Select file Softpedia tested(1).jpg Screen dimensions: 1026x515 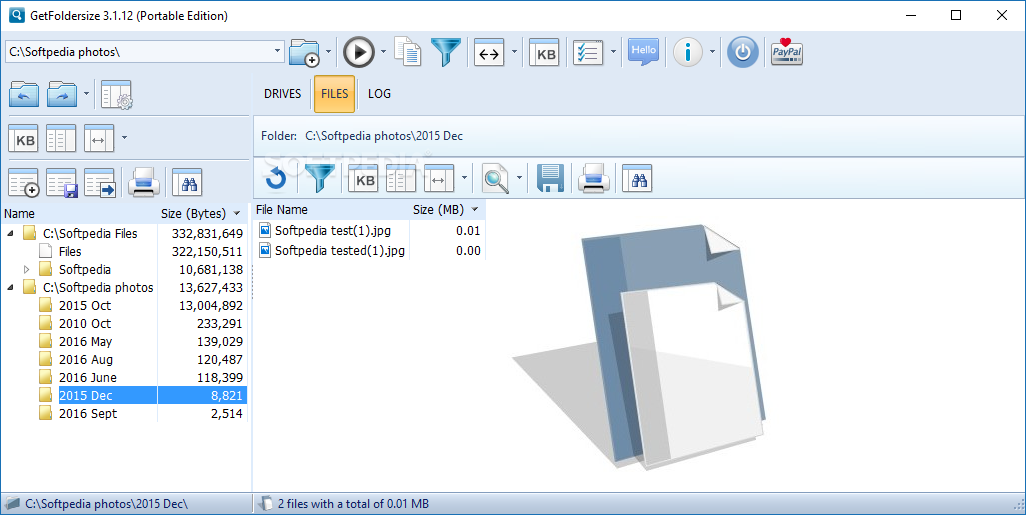(340, 250)
